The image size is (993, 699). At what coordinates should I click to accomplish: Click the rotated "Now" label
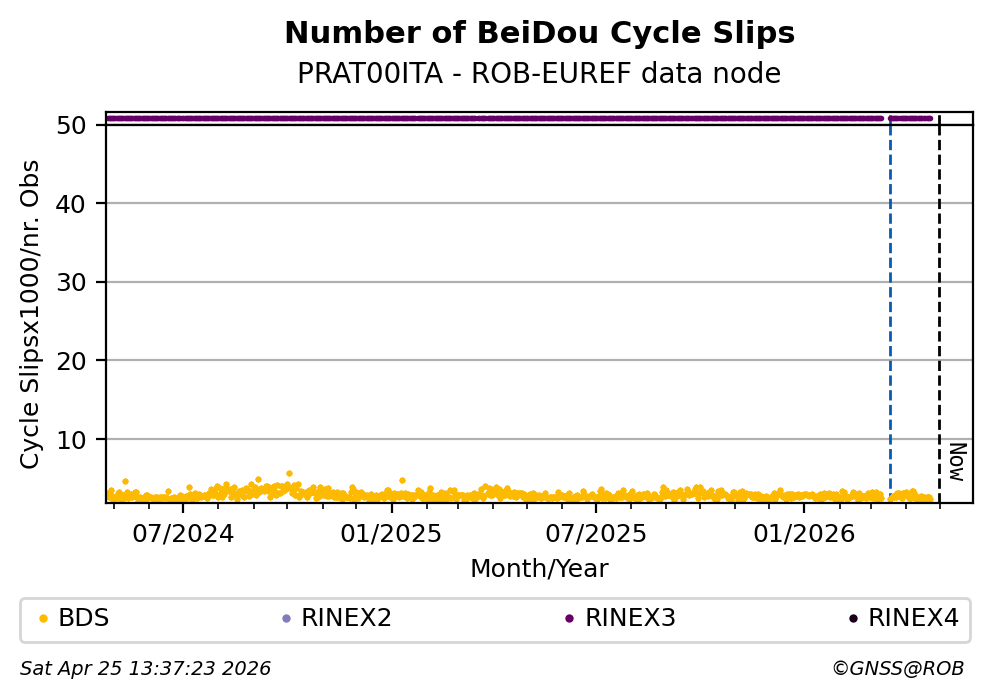957,461
